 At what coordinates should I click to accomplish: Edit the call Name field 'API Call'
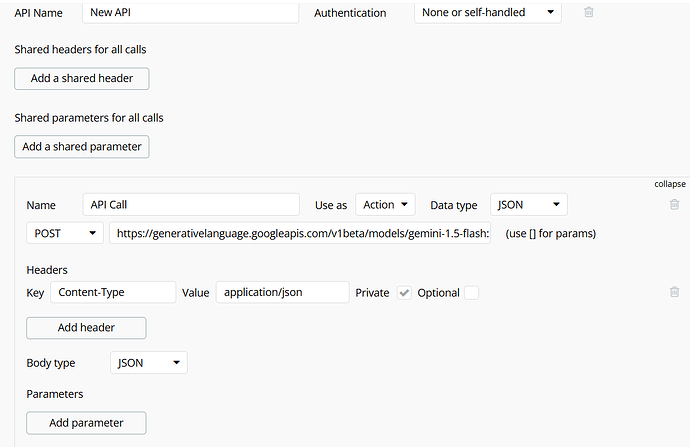tap(191, 205)
